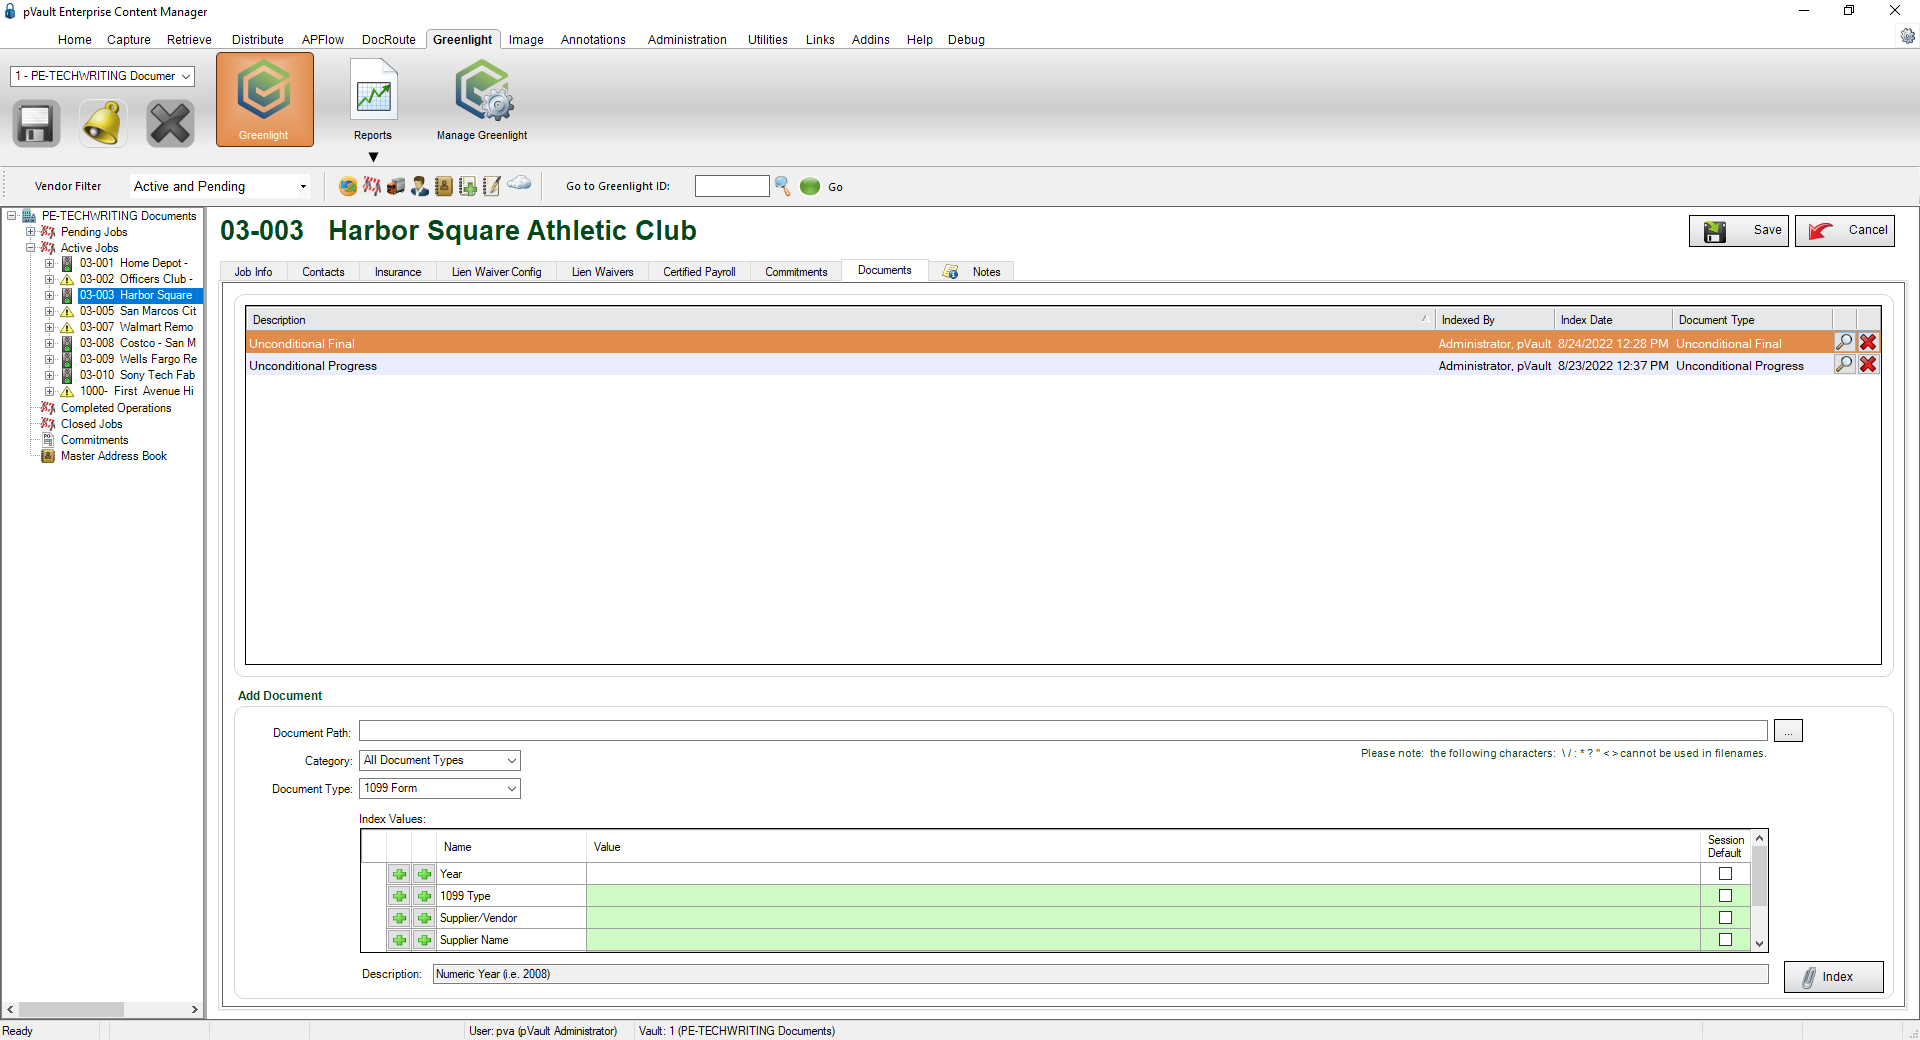Click the second green plus in 1099 Type row
Viewport: 1920px width, 1040px height.
[x=424, y=896]
